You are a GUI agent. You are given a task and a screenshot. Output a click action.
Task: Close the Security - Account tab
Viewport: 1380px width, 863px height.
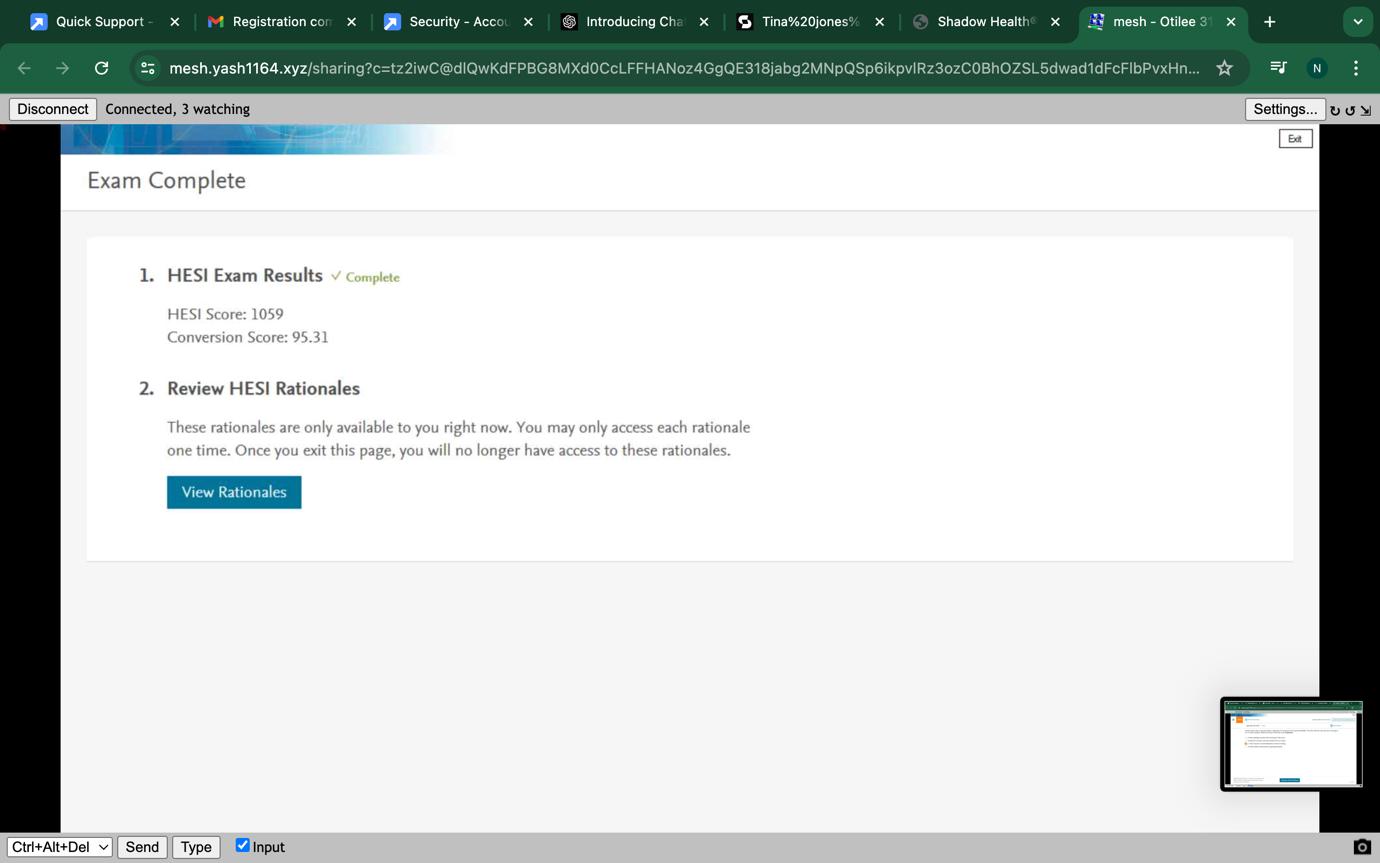click(x=528, y=21)
